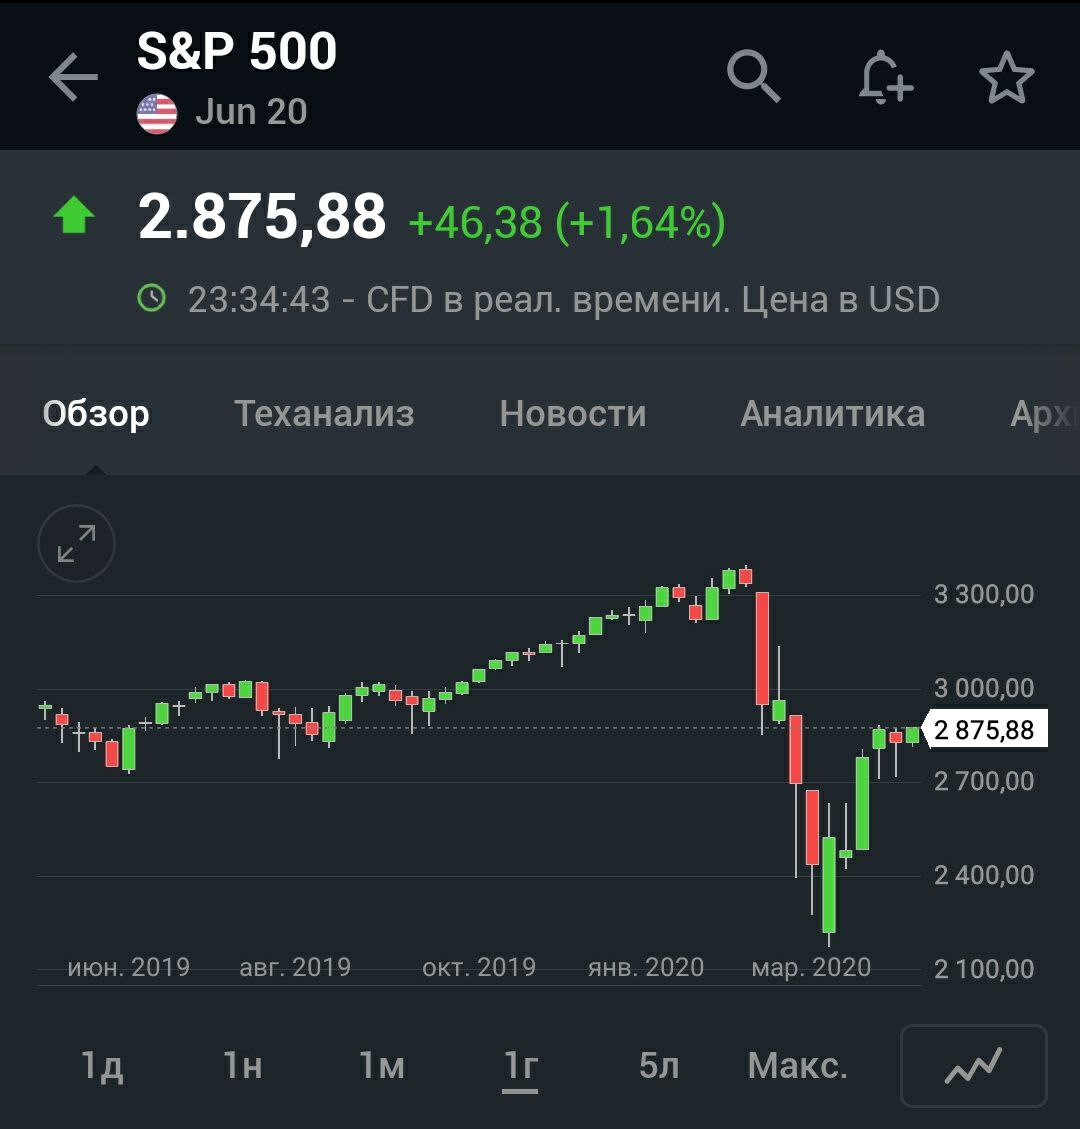This screenshot has height=1129, width=1080.
Task: Tap the 2 875,88 price label on chart
Action: (x=984, y=730)
